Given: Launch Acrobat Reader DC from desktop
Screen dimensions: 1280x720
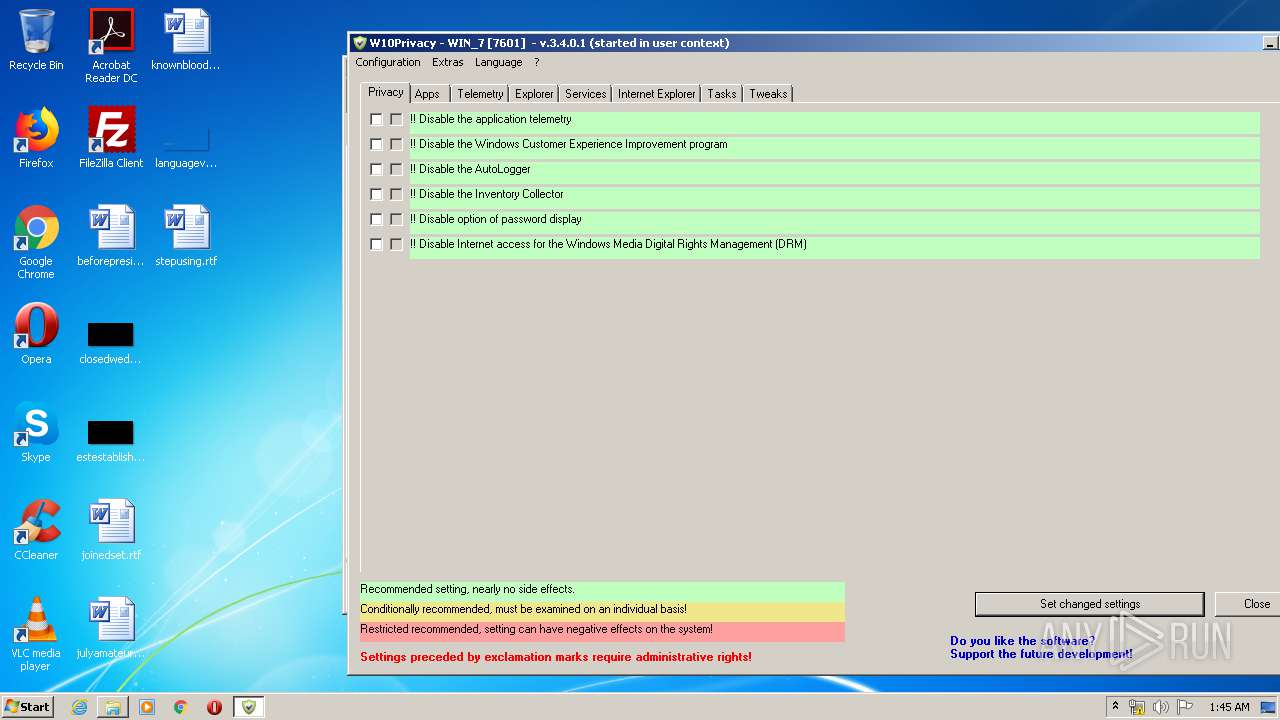Looking at the screenshot, I should coord(111,46).
